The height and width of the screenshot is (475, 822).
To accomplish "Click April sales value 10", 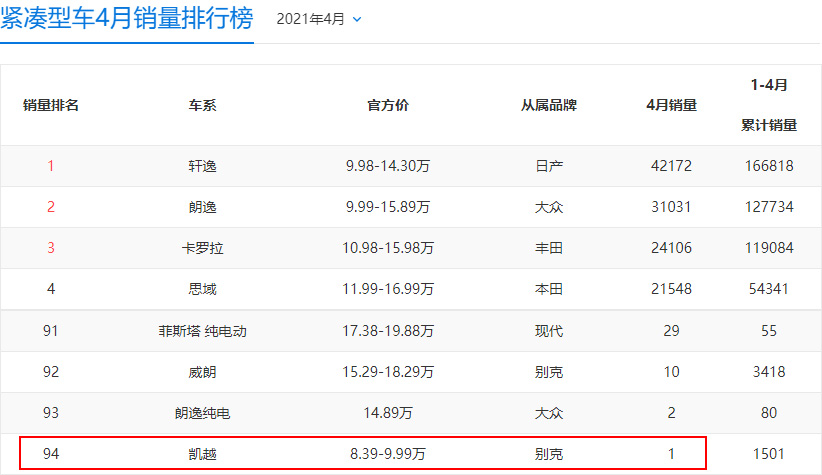I will [672, 372].
